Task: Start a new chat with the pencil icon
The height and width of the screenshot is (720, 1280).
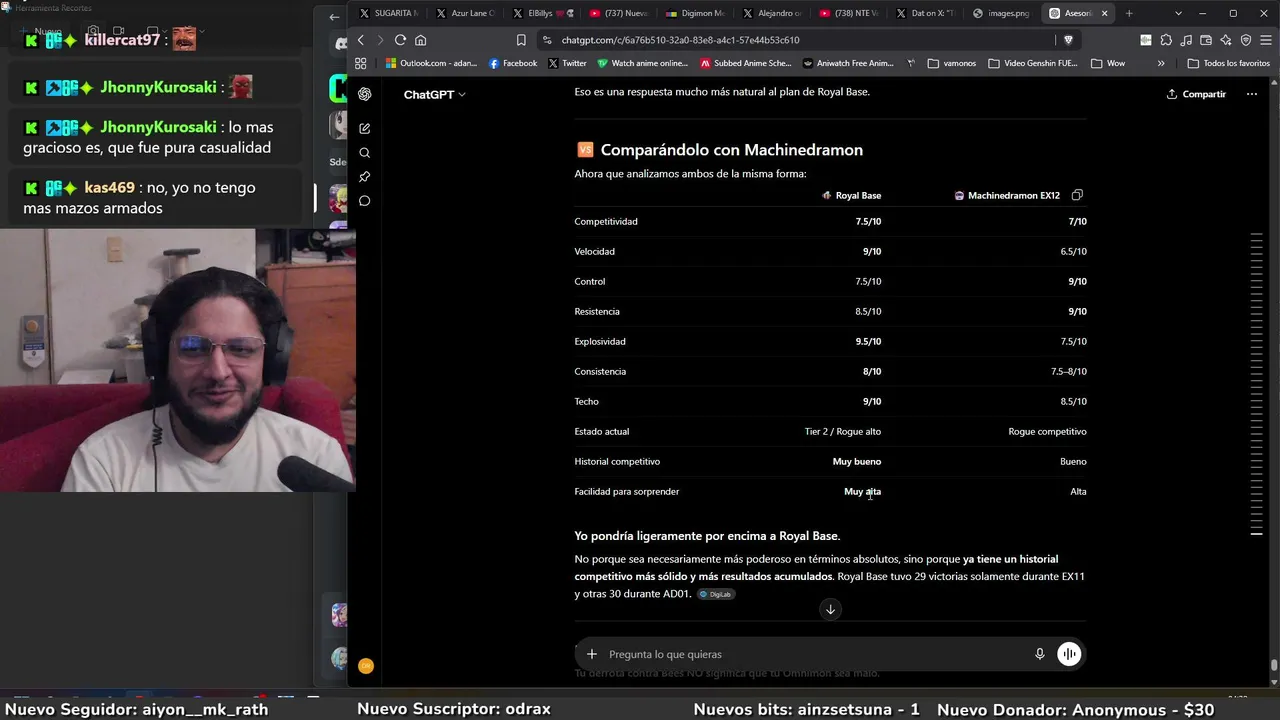Action: [365, 129]
